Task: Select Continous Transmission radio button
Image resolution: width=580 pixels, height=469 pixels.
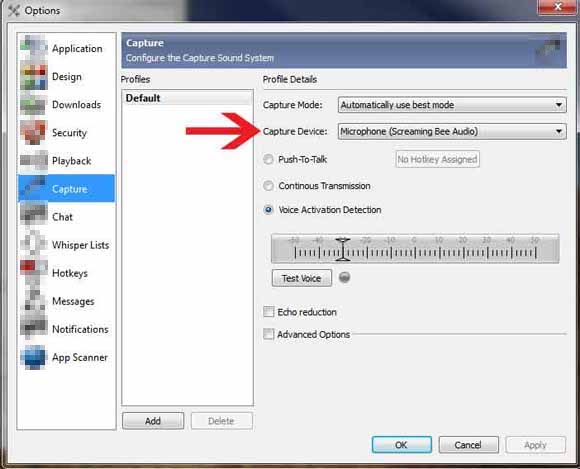Action: (x=268, y=186)
